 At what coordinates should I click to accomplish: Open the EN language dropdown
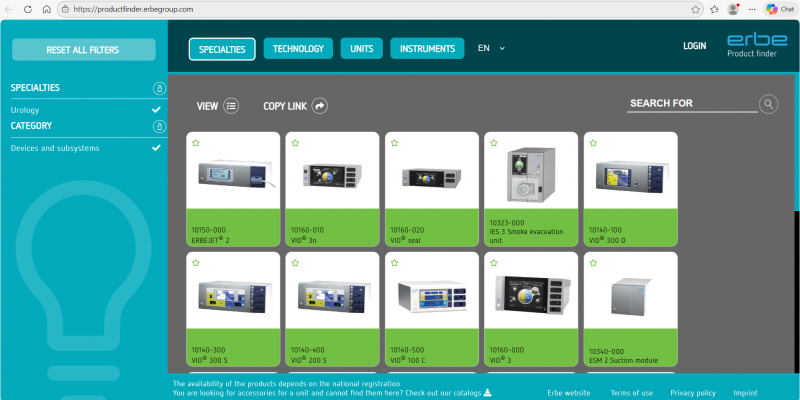(x=491, y=48)
